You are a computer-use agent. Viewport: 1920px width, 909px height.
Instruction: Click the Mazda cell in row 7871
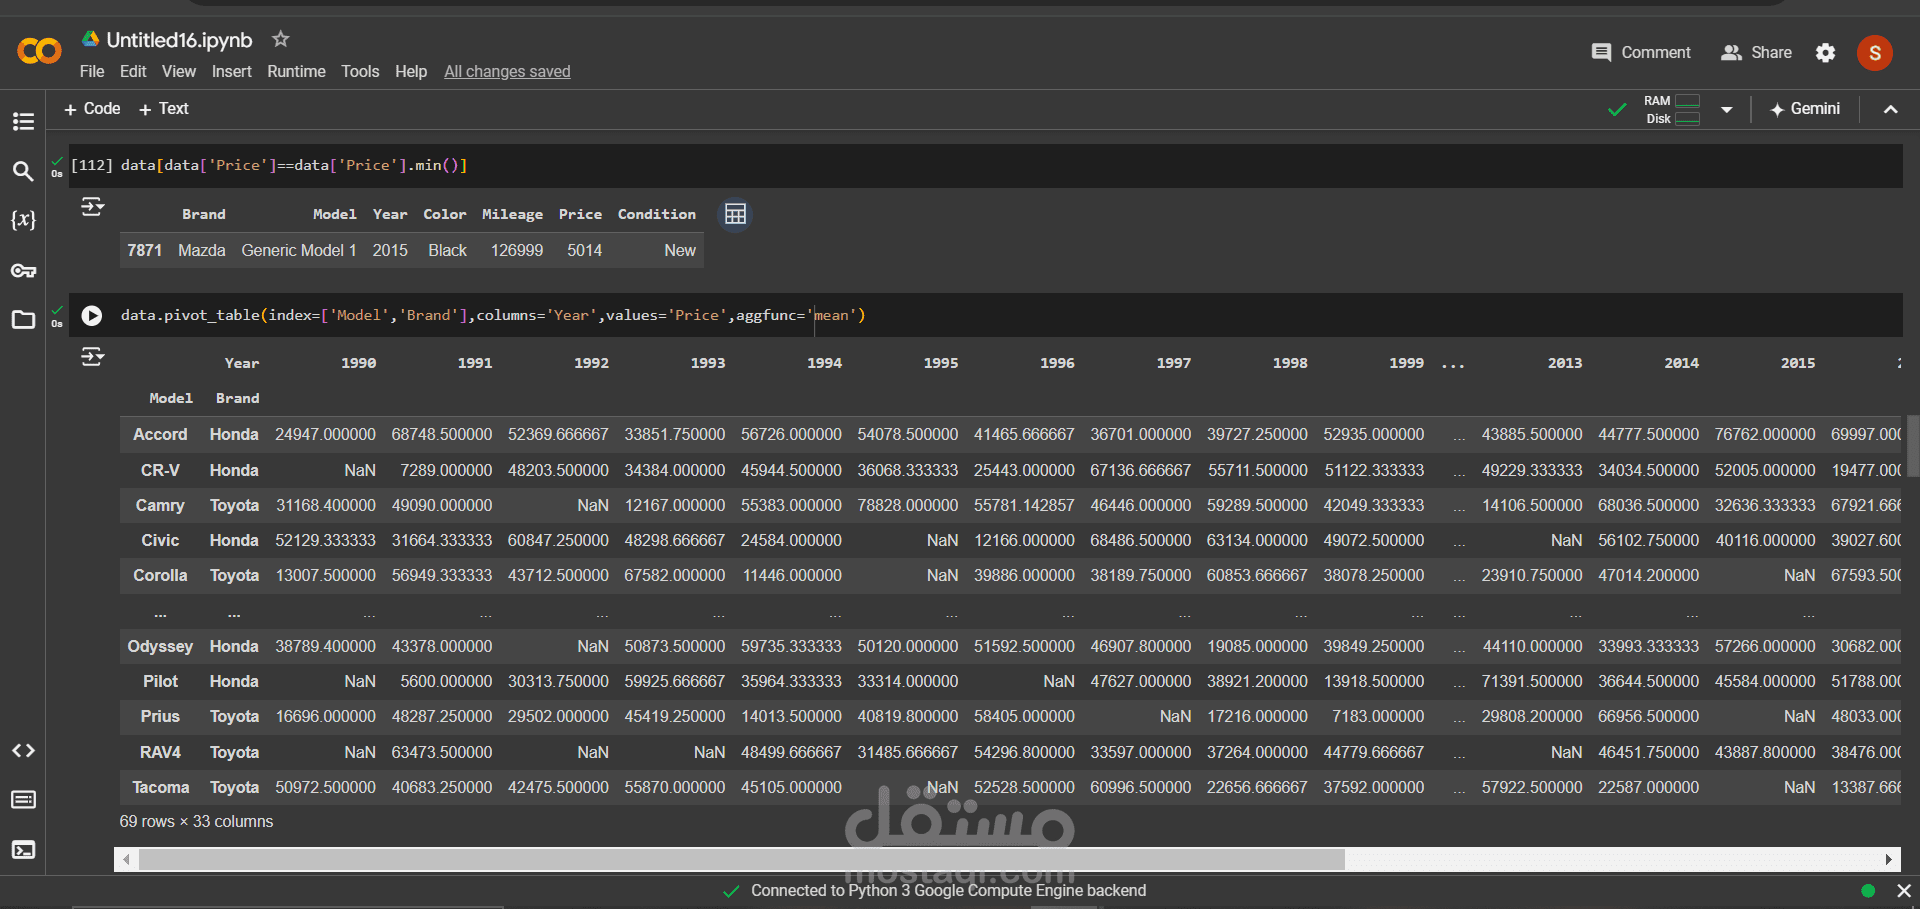[202, 251]
